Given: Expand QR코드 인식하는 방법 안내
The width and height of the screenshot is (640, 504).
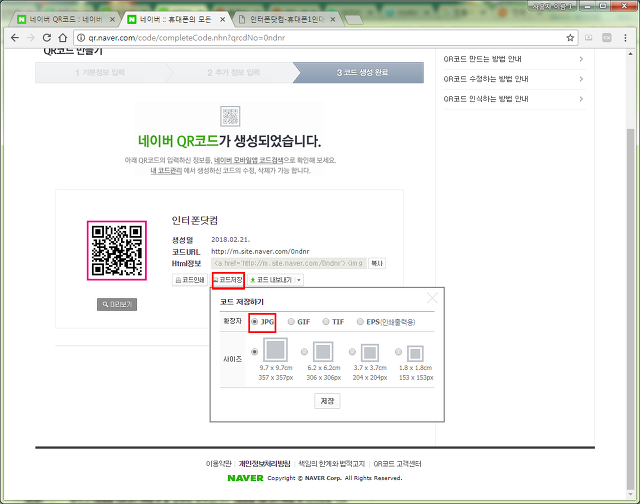Looking at the screenshot, I should click(x=514, y=99).
